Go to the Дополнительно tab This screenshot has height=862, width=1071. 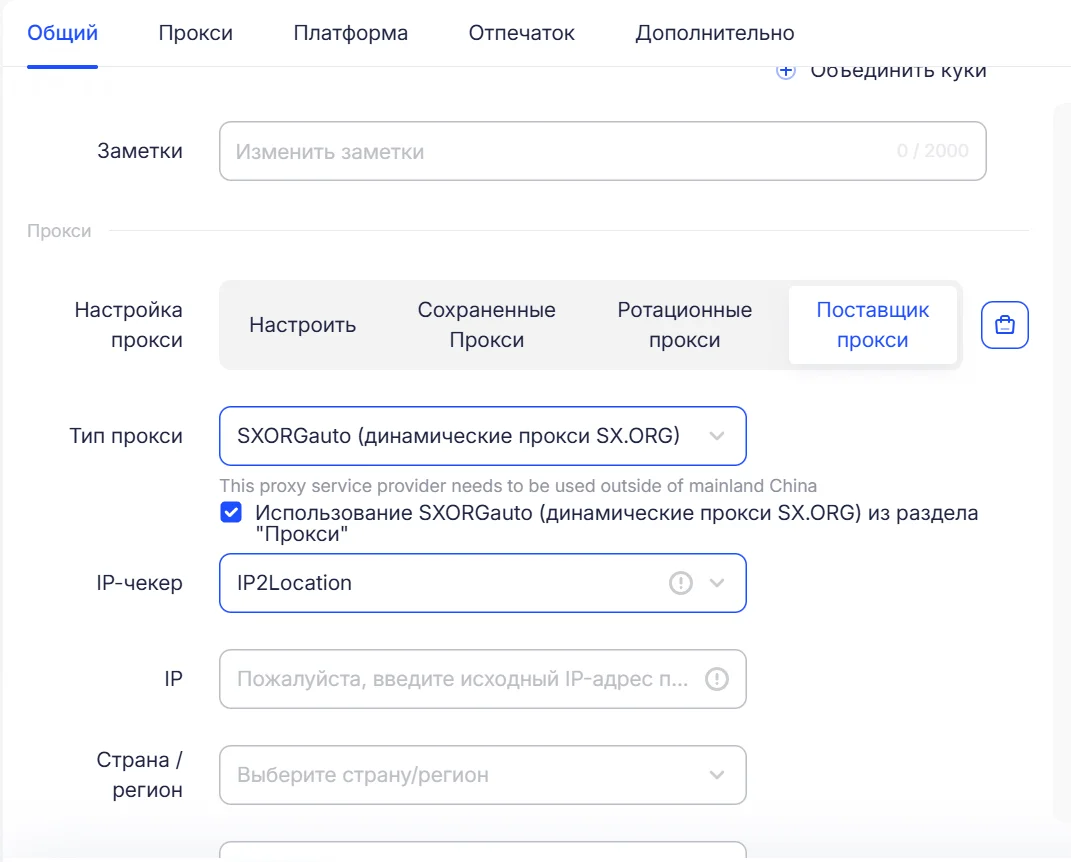coord(714,33)
